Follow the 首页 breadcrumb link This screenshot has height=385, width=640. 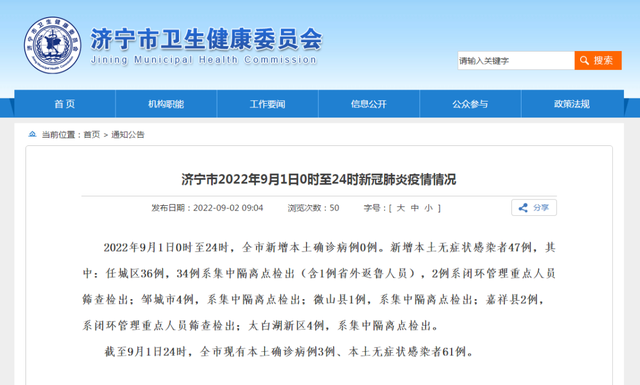91,135
